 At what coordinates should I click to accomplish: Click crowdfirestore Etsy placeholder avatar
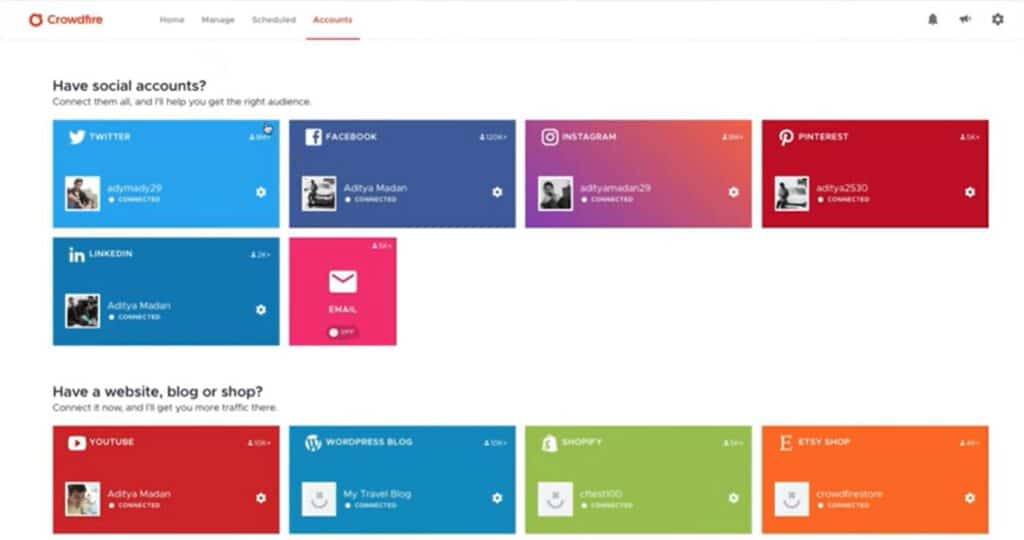click(x=792, y=499)
